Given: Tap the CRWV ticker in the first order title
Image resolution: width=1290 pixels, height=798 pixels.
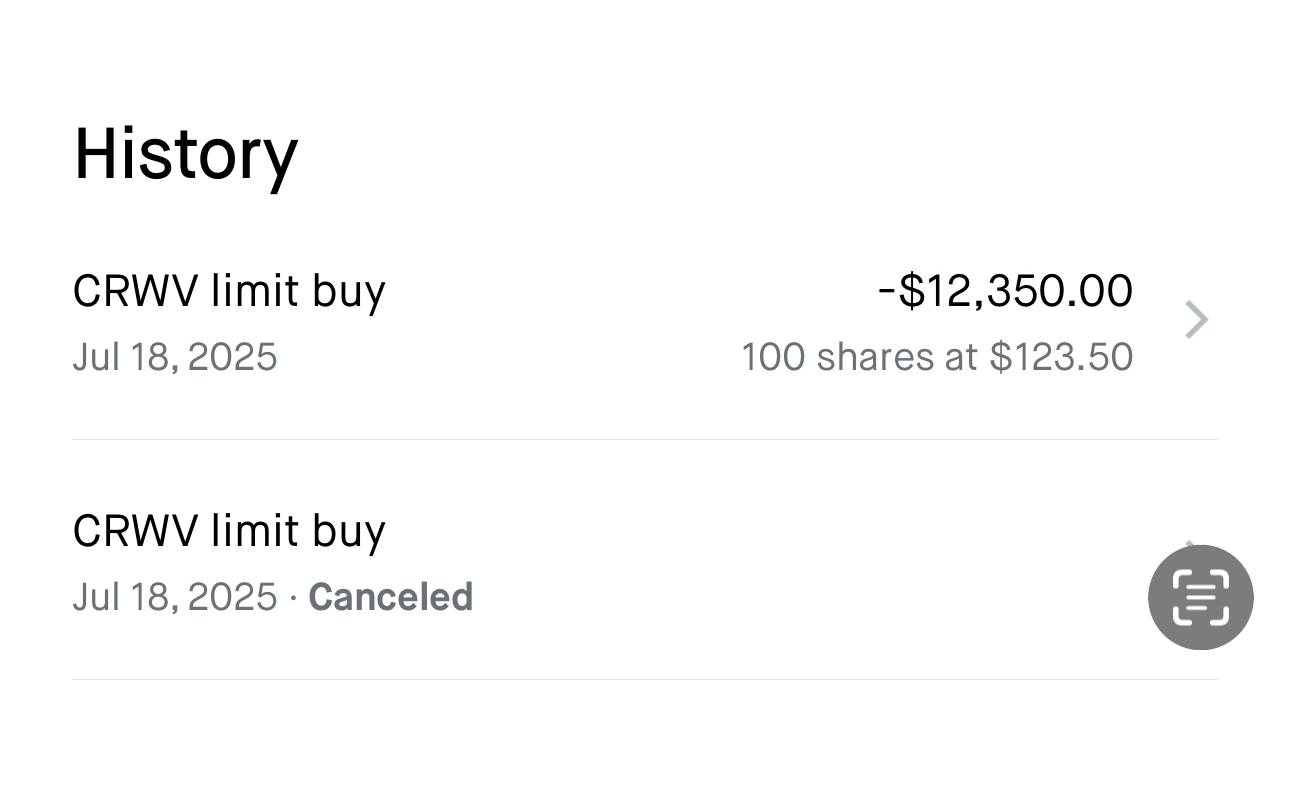Looking at the screenshot, I should pyautogui.click(x=135, y=291).
